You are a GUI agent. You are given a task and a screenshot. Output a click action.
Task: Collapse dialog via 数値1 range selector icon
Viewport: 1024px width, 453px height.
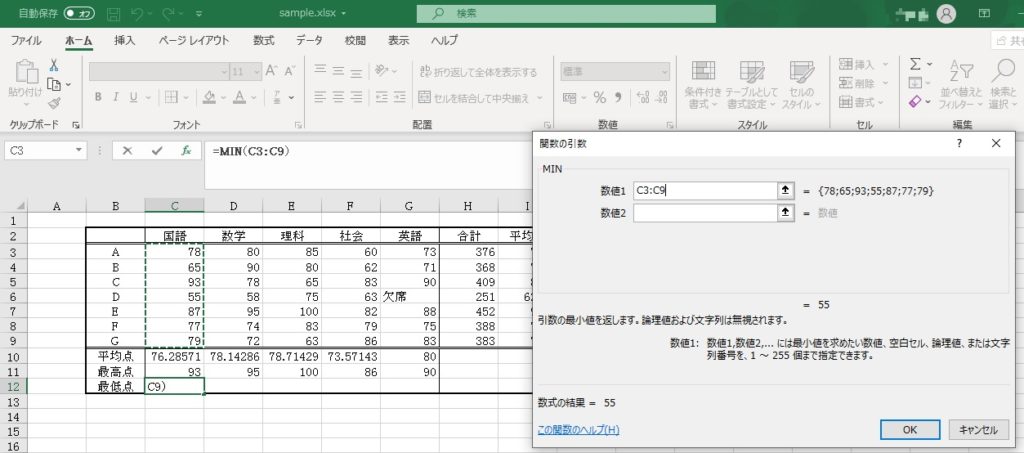click(786, 190)
